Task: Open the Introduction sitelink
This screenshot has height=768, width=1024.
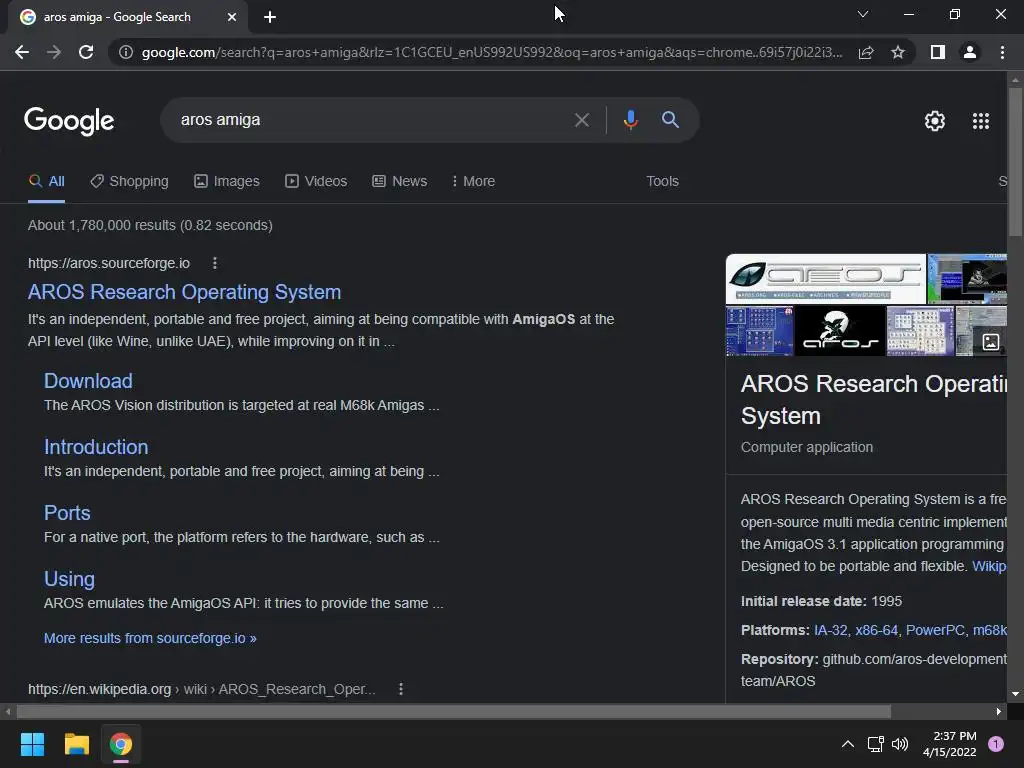Action: click(x=96, y=447)
